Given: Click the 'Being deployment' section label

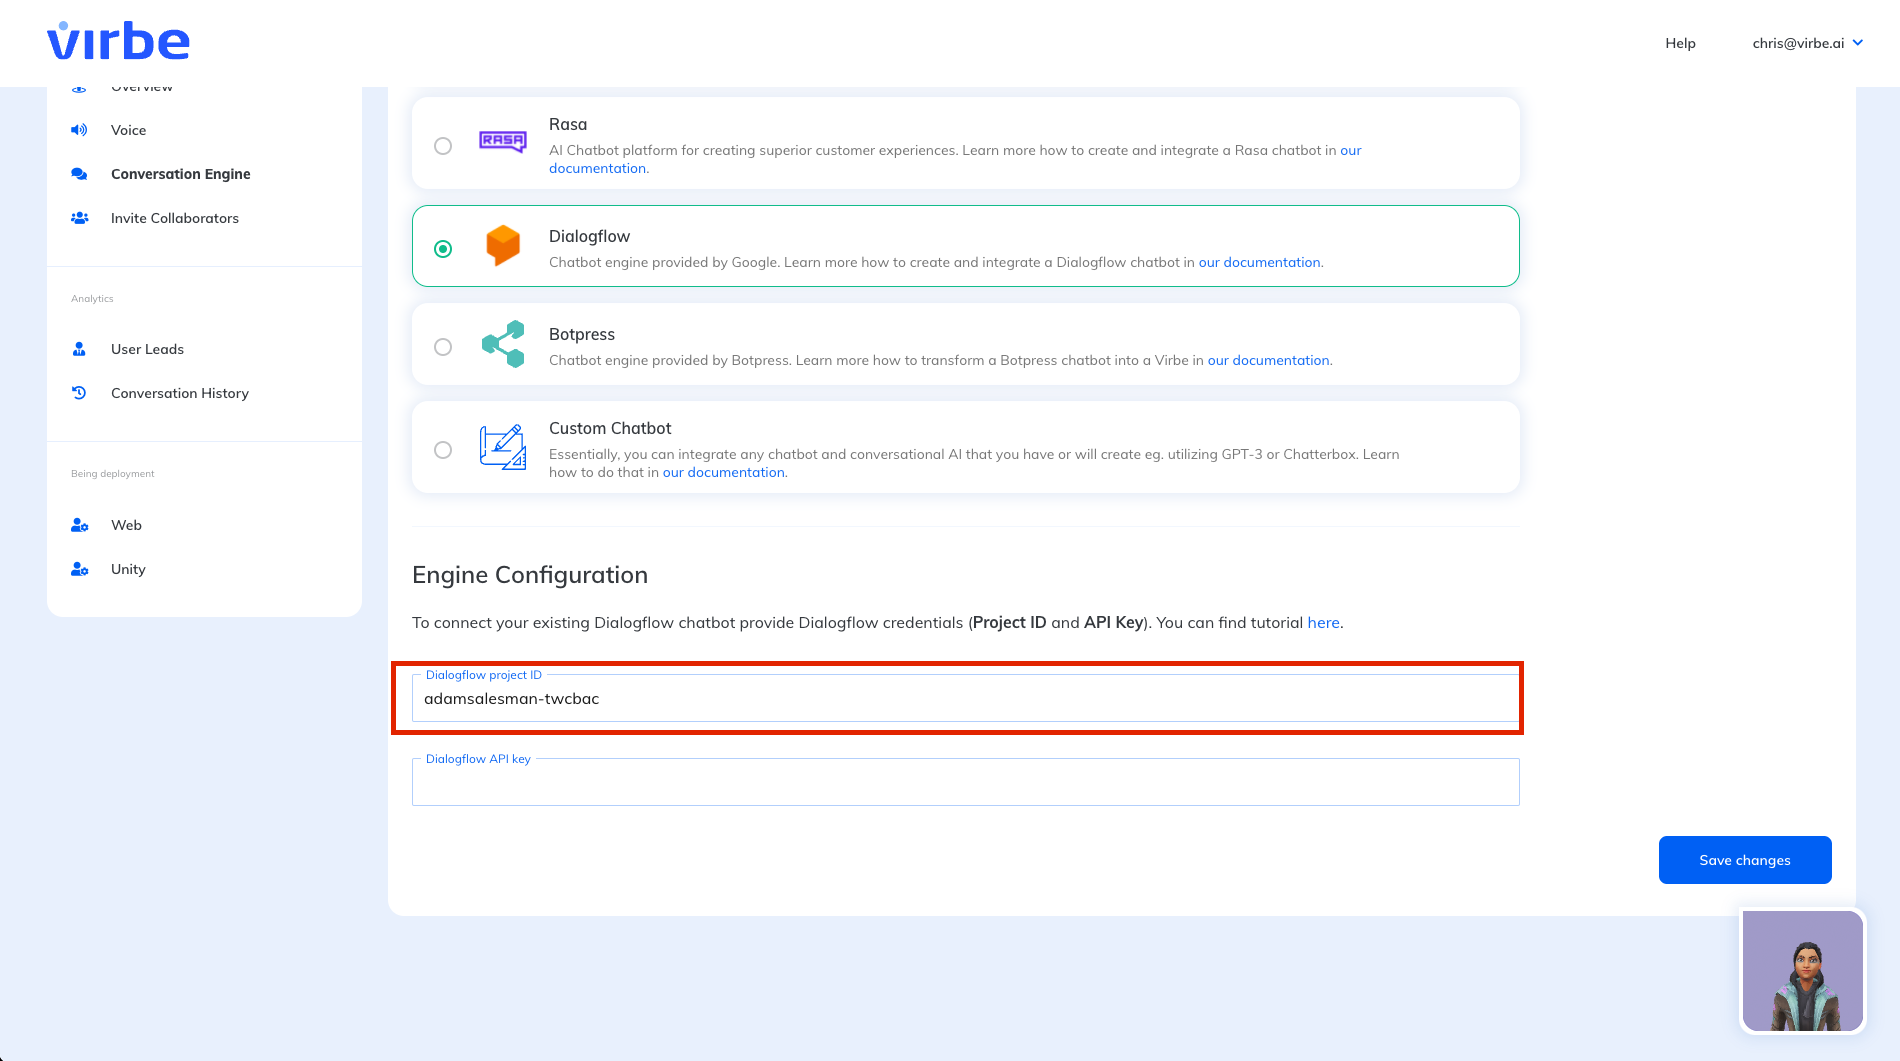Looking at the screenshot, I should pos(113,474).
